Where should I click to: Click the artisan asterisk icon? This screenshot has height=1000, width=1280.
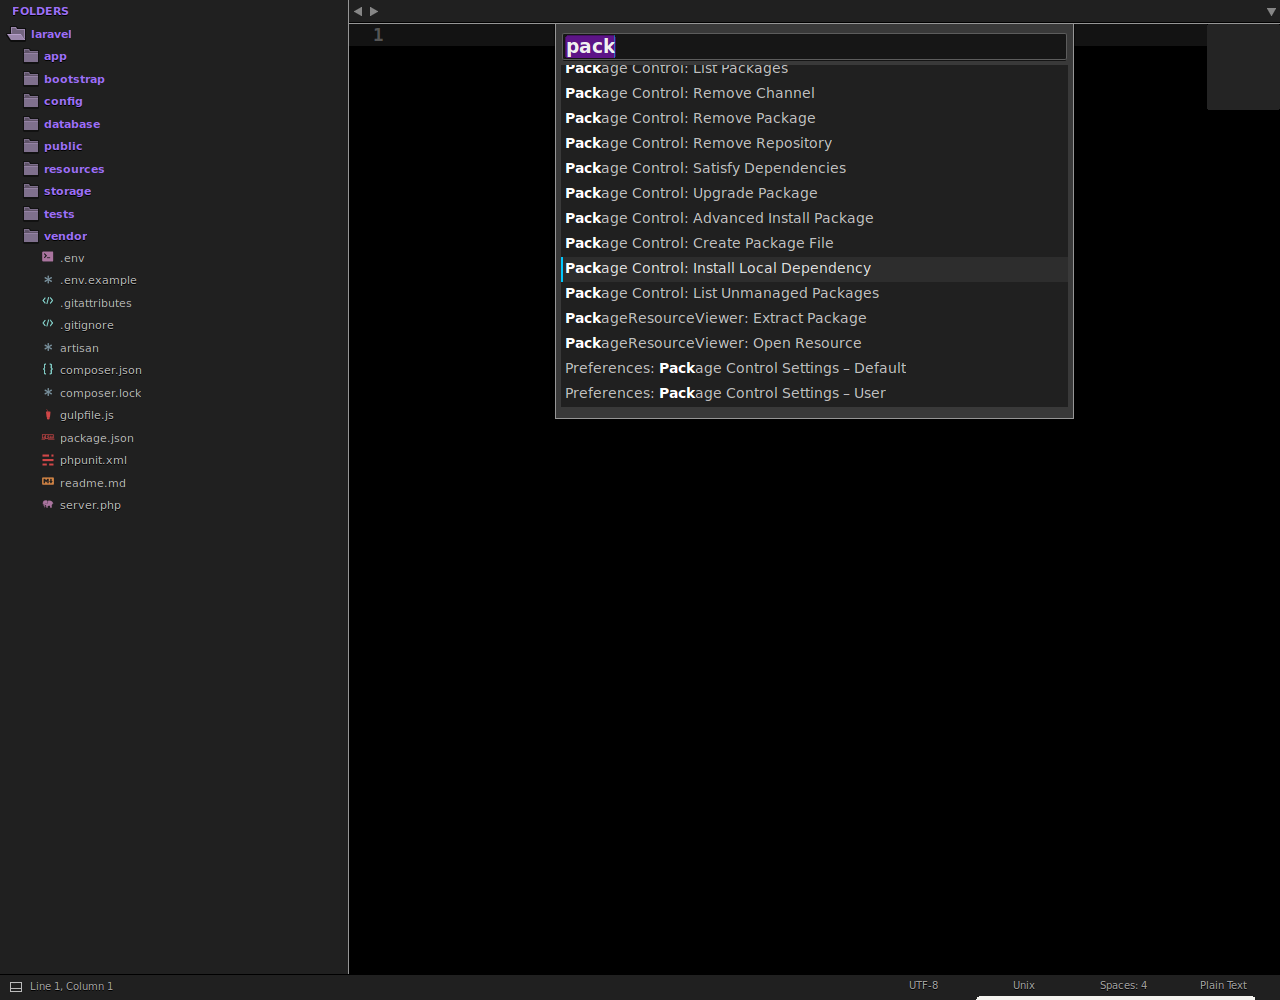coord(48,348)
